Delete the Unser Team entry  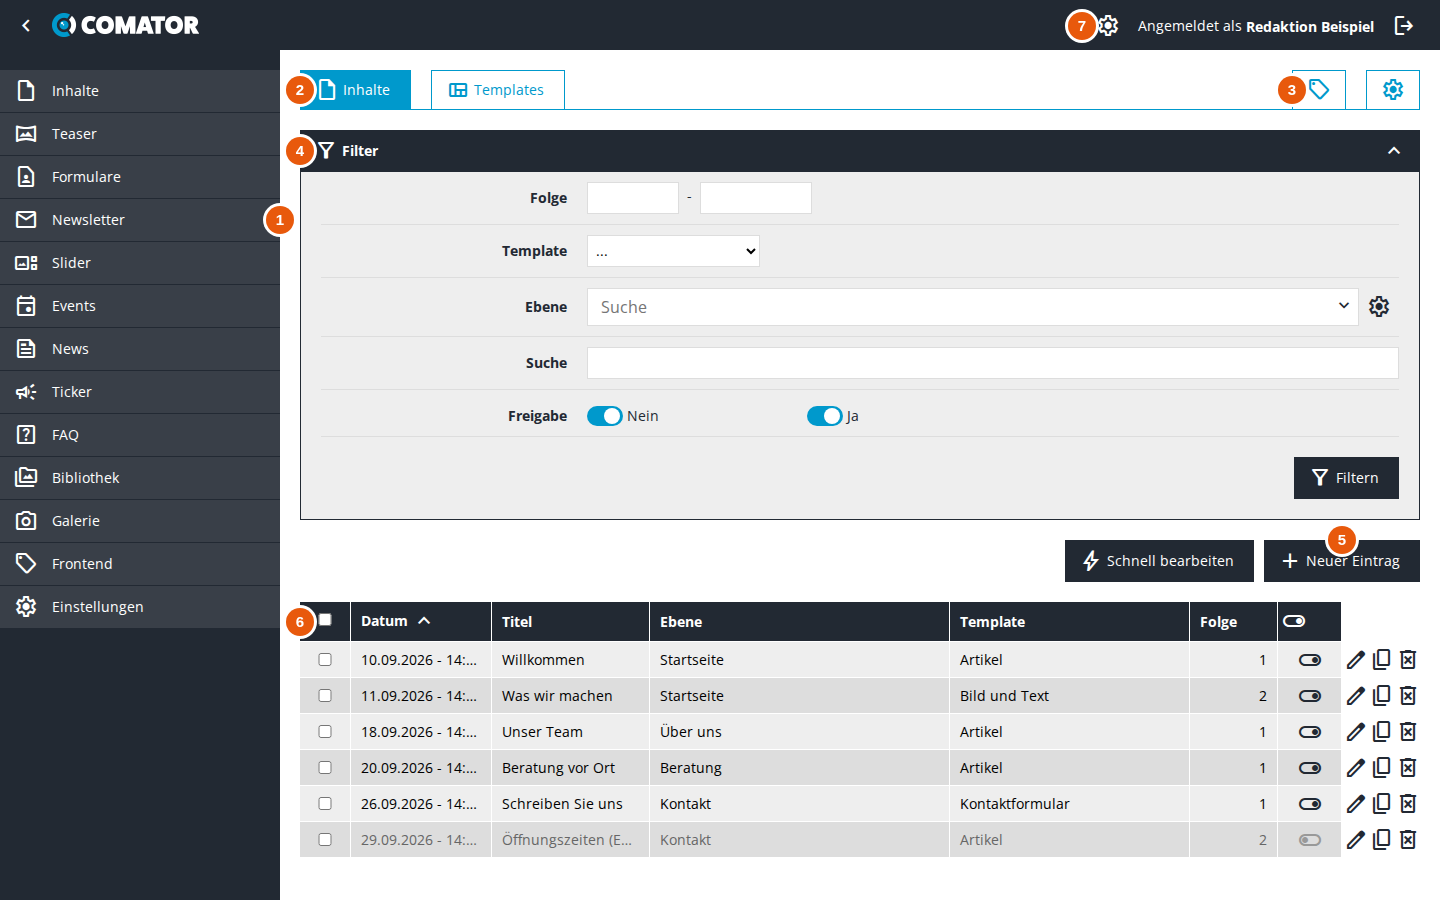click(1408, 731)
